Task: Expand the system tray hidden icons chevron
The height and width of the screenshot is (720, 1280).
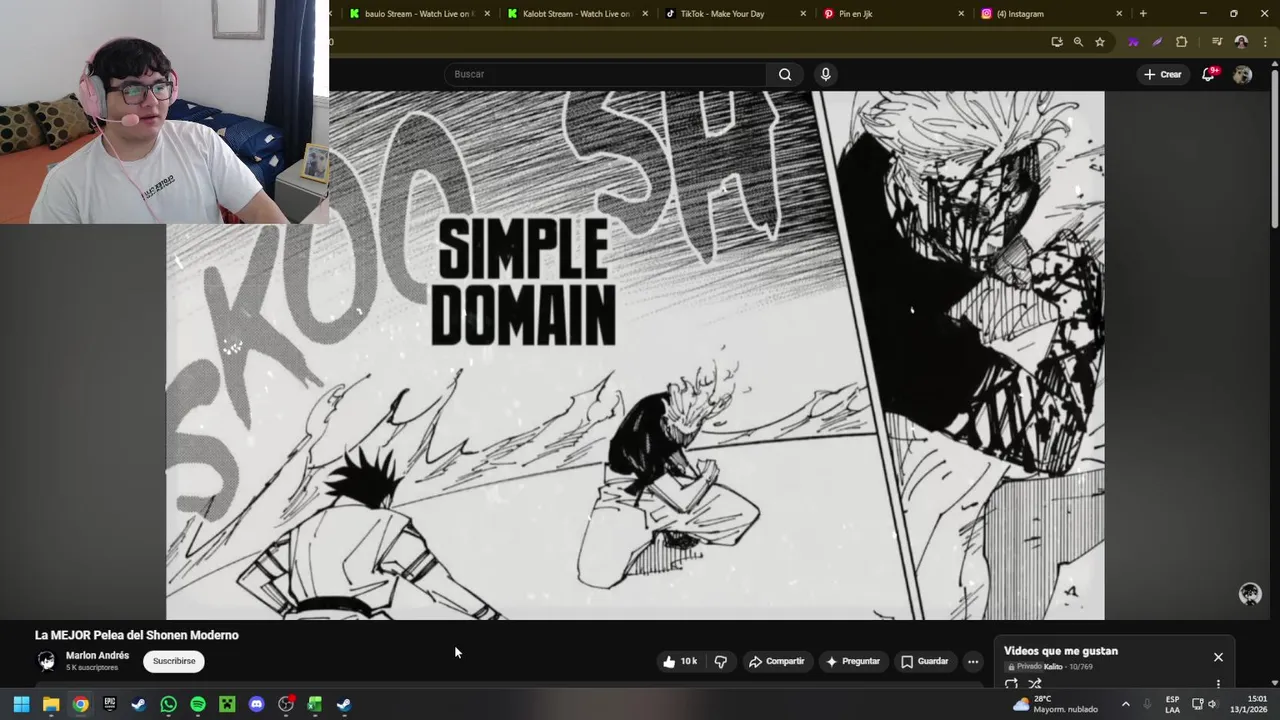Action: (x=1125, y=705)
